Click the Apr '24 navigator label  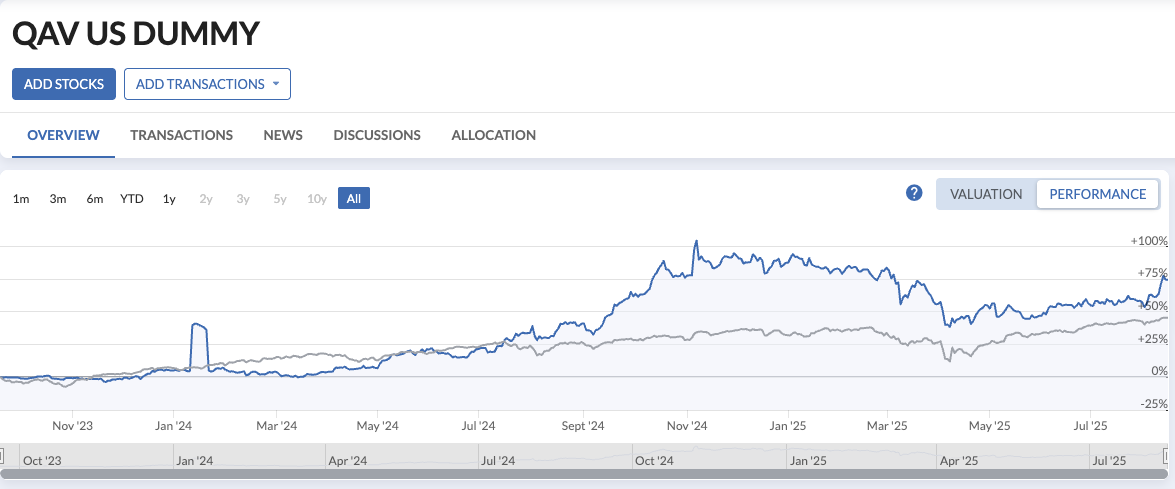[348, 461]
